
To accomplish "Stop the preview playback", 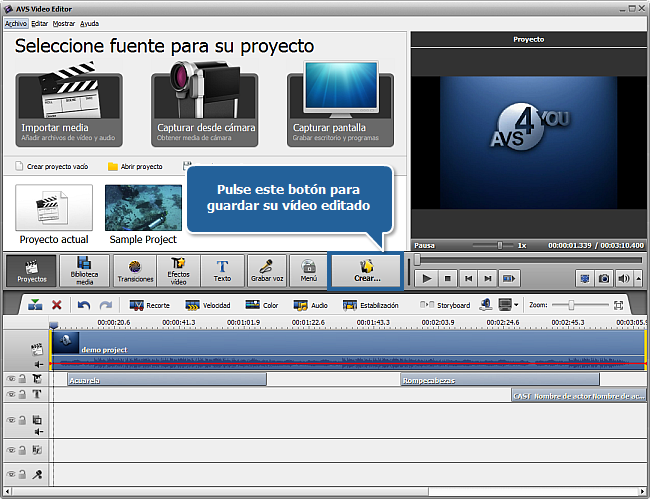I will click(448, 279).
